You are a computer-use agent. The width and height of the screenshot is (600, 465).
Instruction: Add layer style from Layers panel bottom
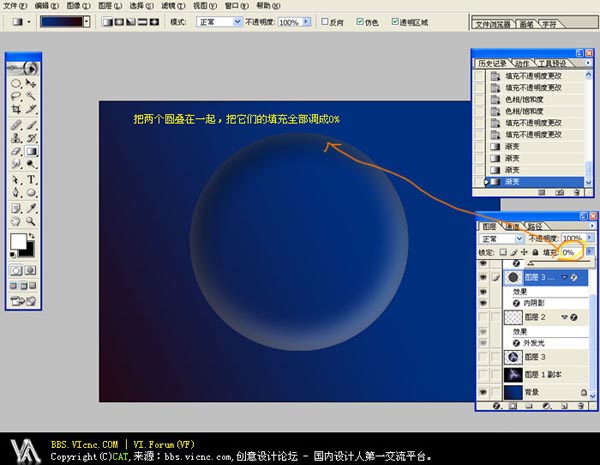[x=496, y=406]
